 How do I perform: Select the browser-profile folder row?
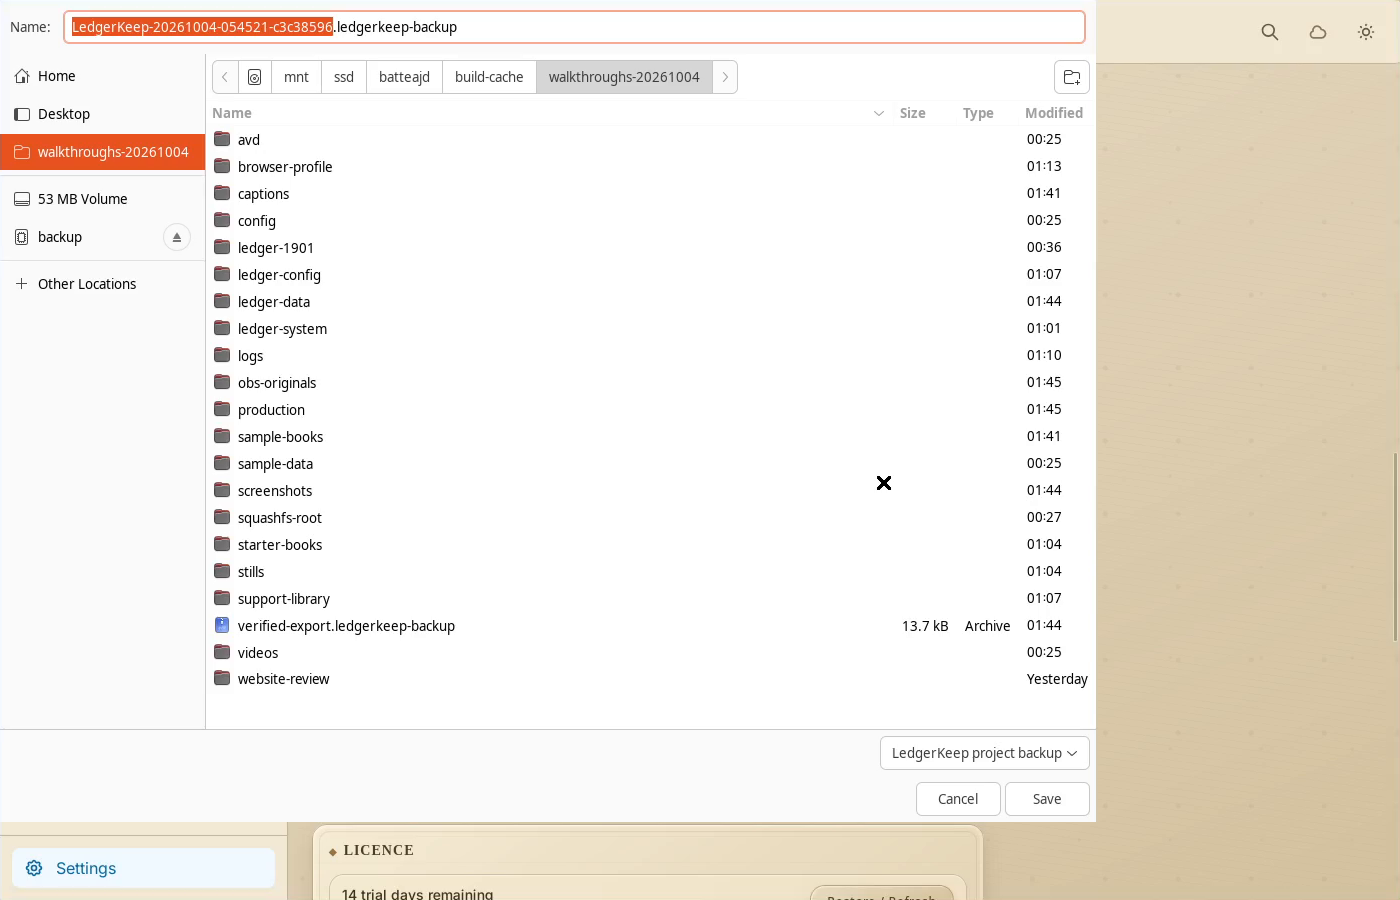point(651,166)
